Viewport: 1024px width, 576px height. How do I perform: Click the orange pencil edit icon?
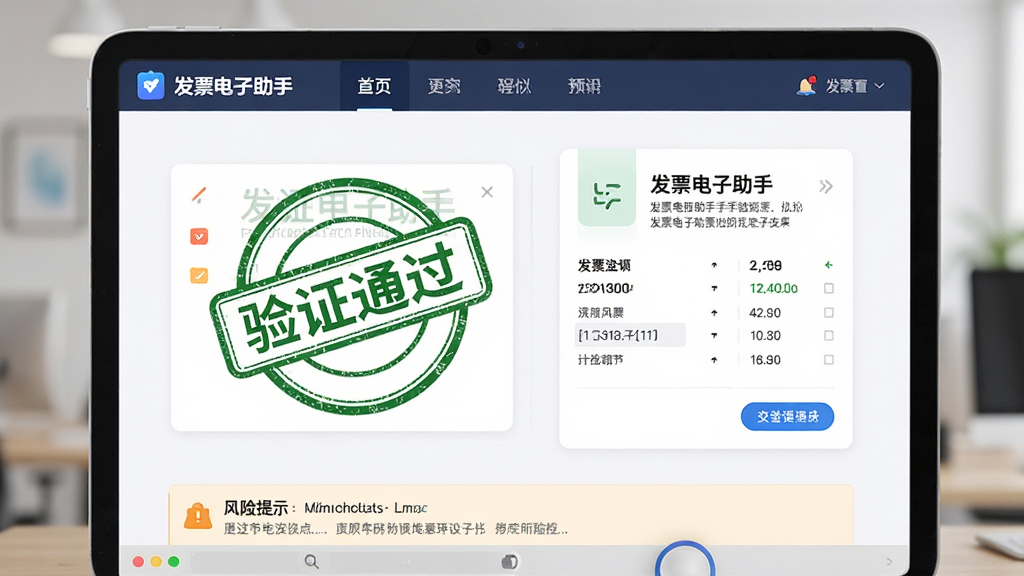coord(199,195)
